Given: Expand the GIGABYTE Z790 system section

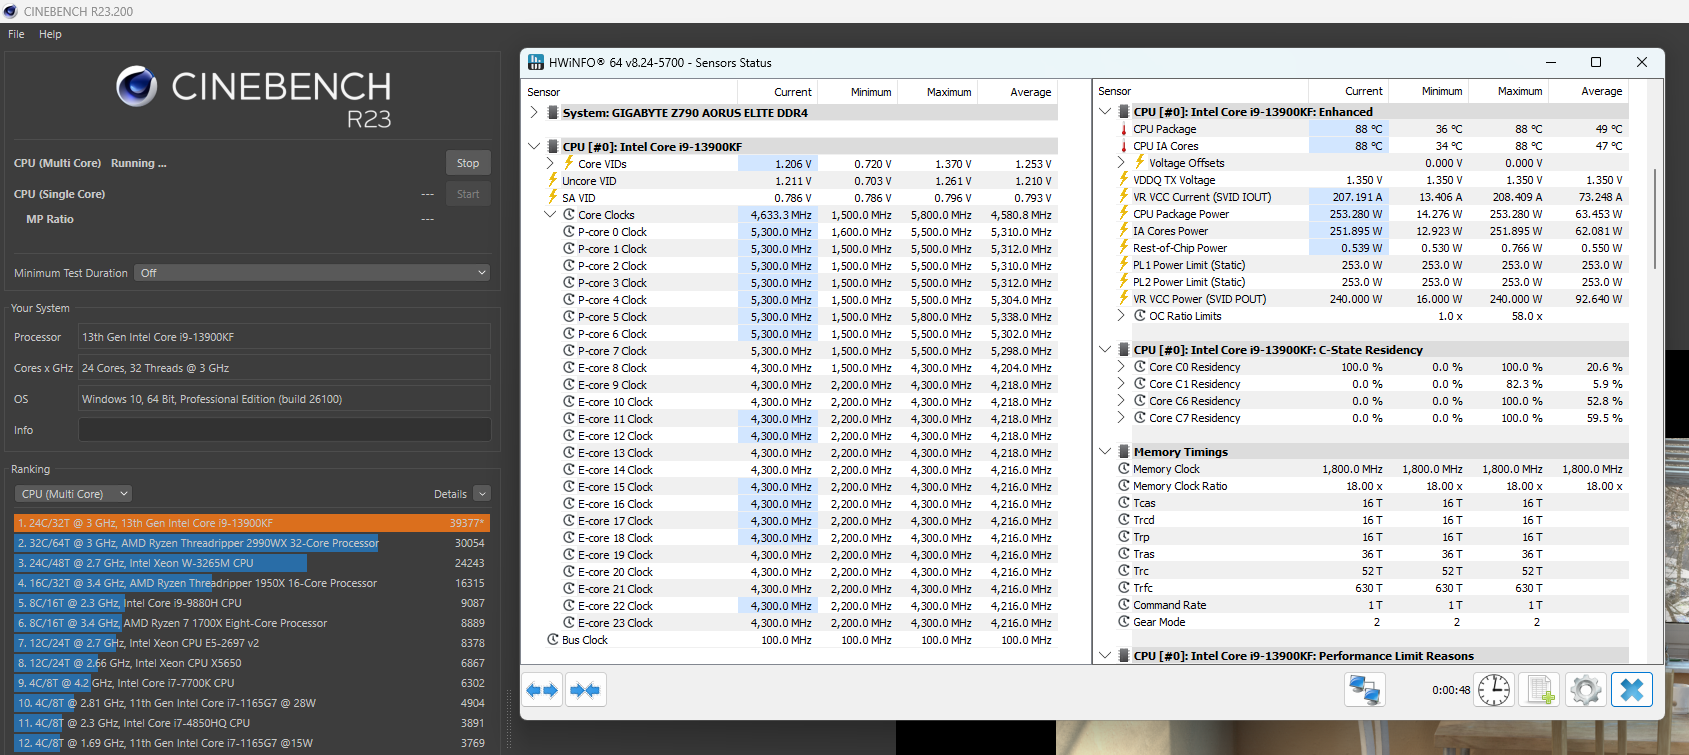Looking at the screenshot, I should click(x=534, y=113).
